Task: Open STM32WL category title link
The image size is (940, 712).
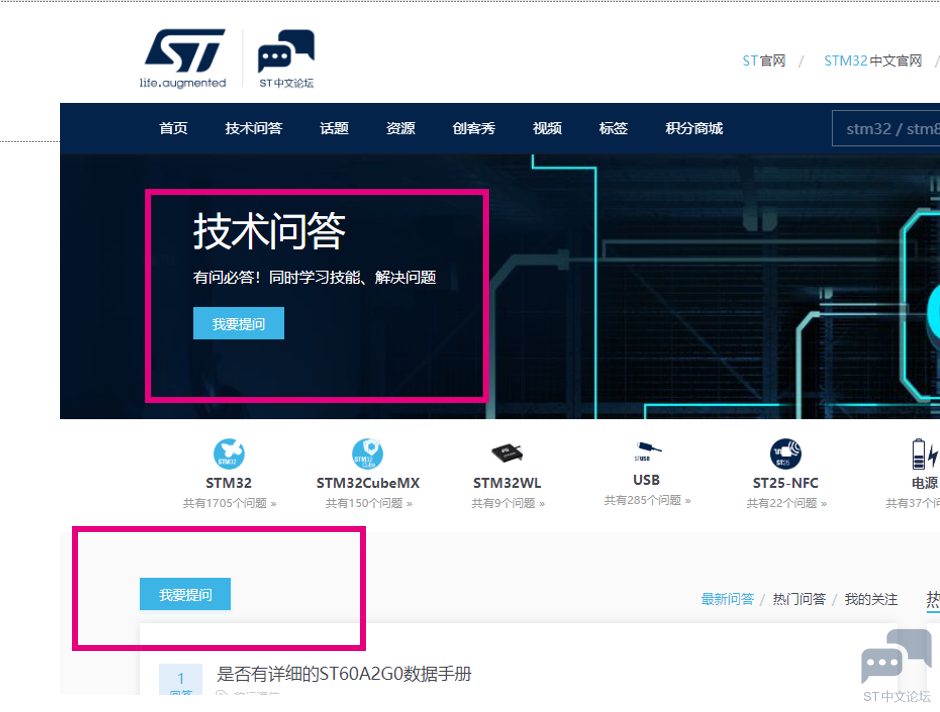Action: (507, 483)
